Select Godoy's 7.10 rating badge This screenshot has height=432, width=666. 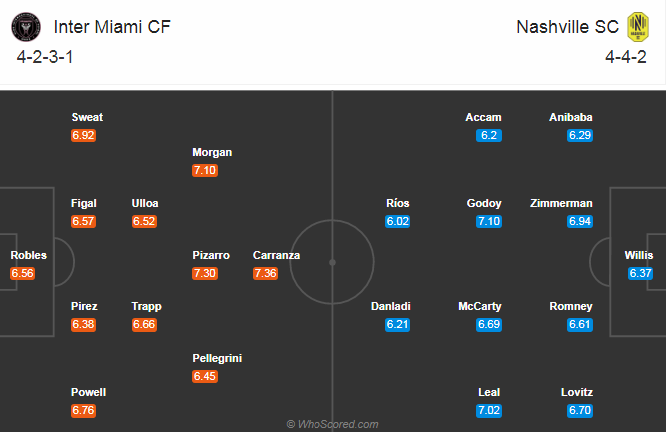tap(489, 221)
